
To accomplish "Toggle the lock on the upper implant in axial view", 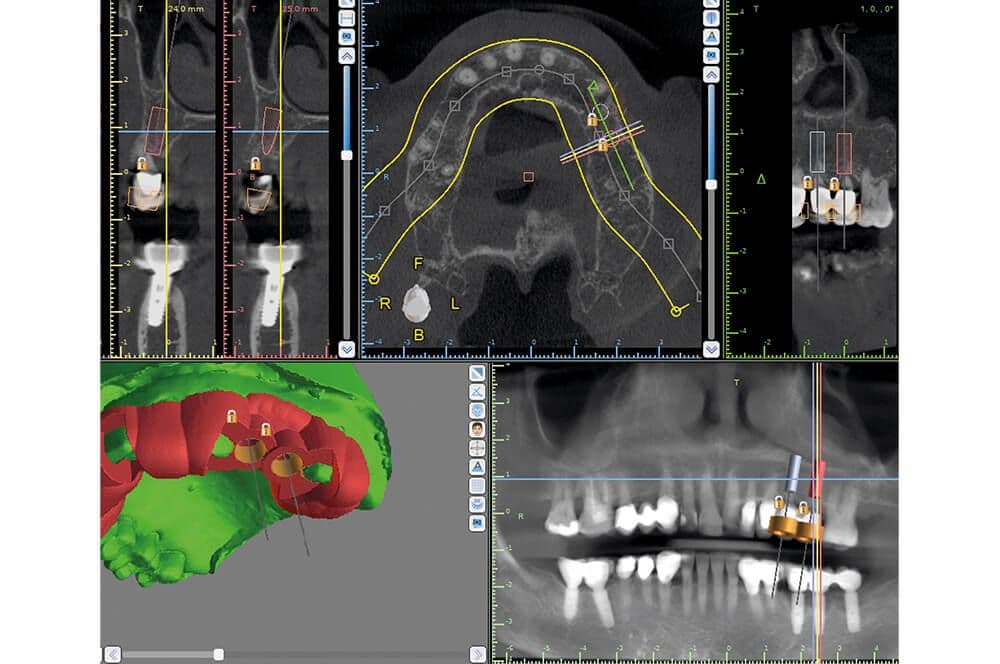I will (x=592, y=119).
